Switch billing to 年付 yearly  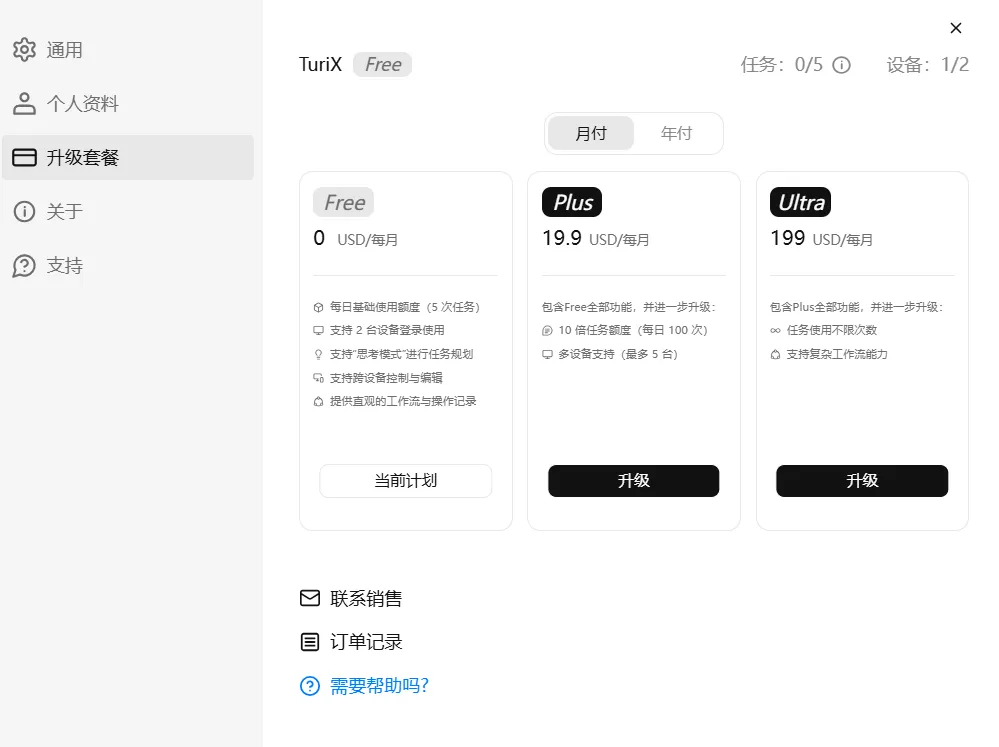(677, 133)
